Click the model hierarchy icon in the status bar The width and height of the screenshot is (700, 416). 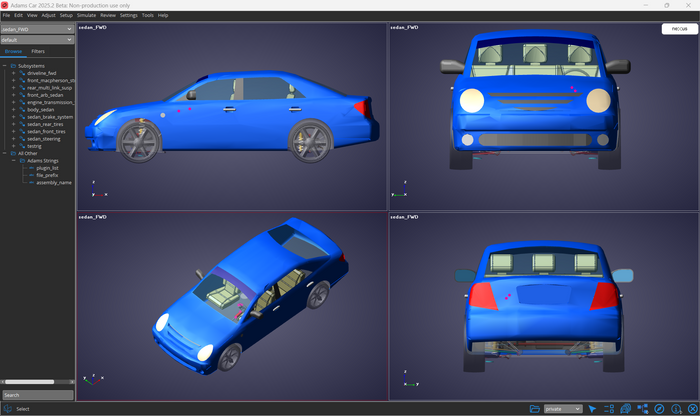642,409
